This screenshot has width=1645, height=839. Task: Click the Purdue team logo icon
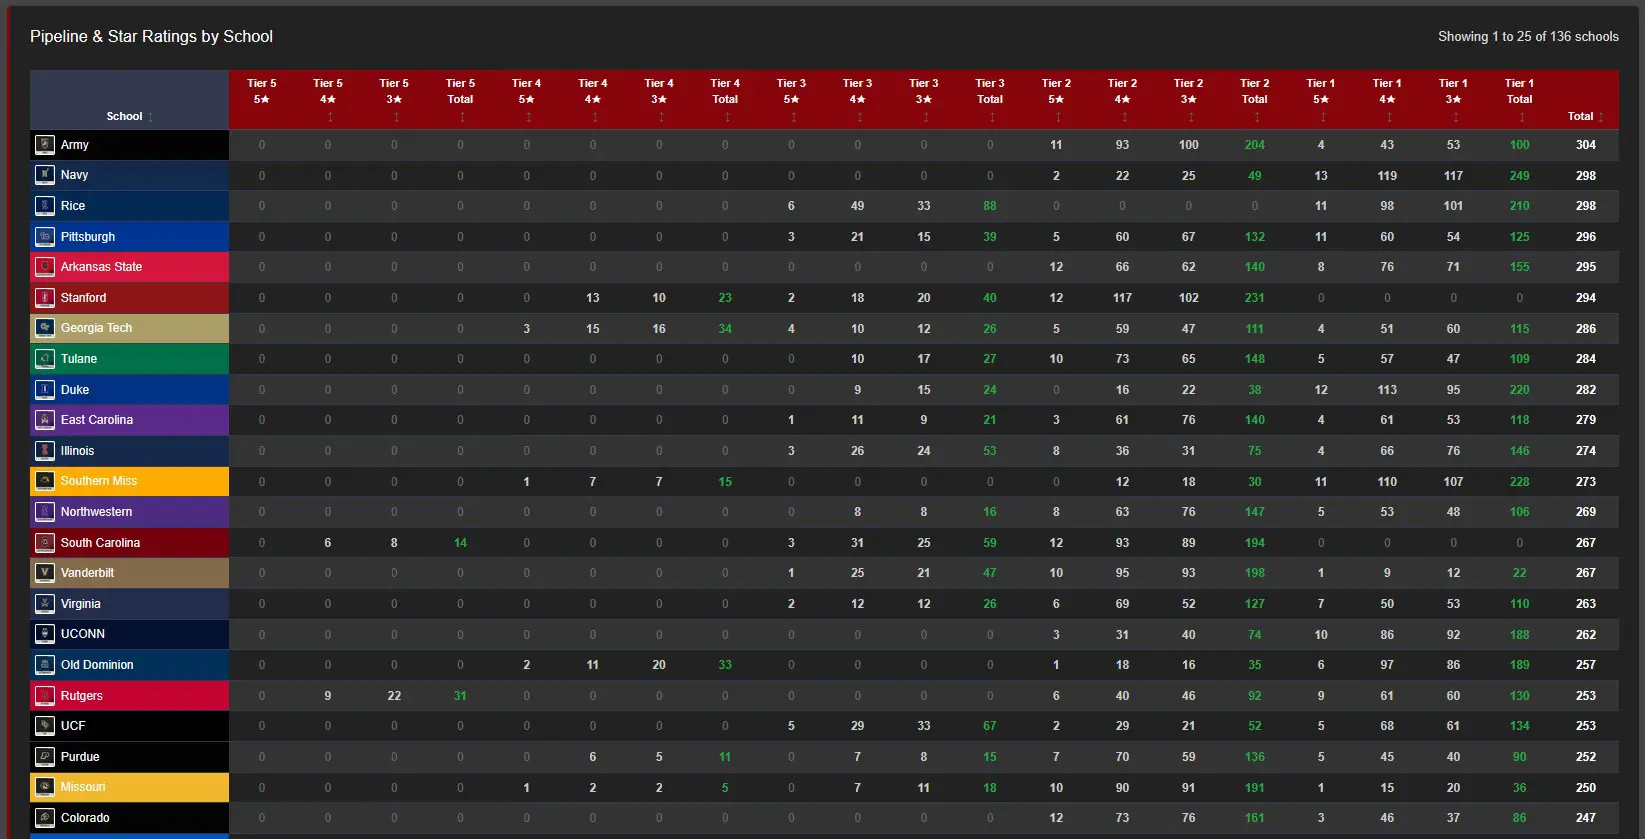(x=45, y=757)
